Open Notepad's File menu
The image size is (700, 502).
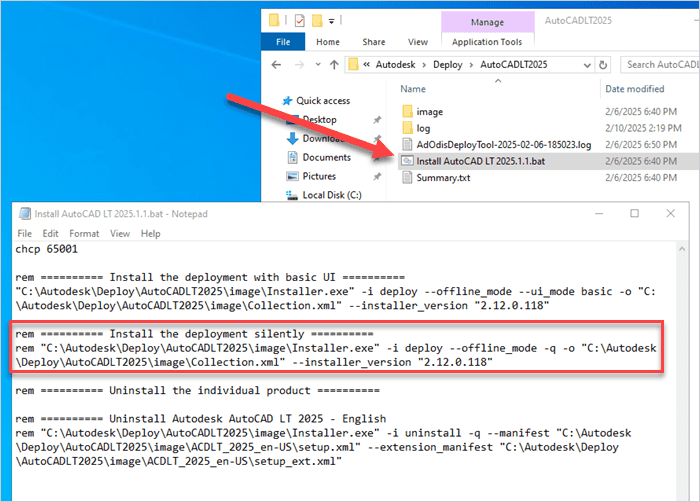pos(25,234)
